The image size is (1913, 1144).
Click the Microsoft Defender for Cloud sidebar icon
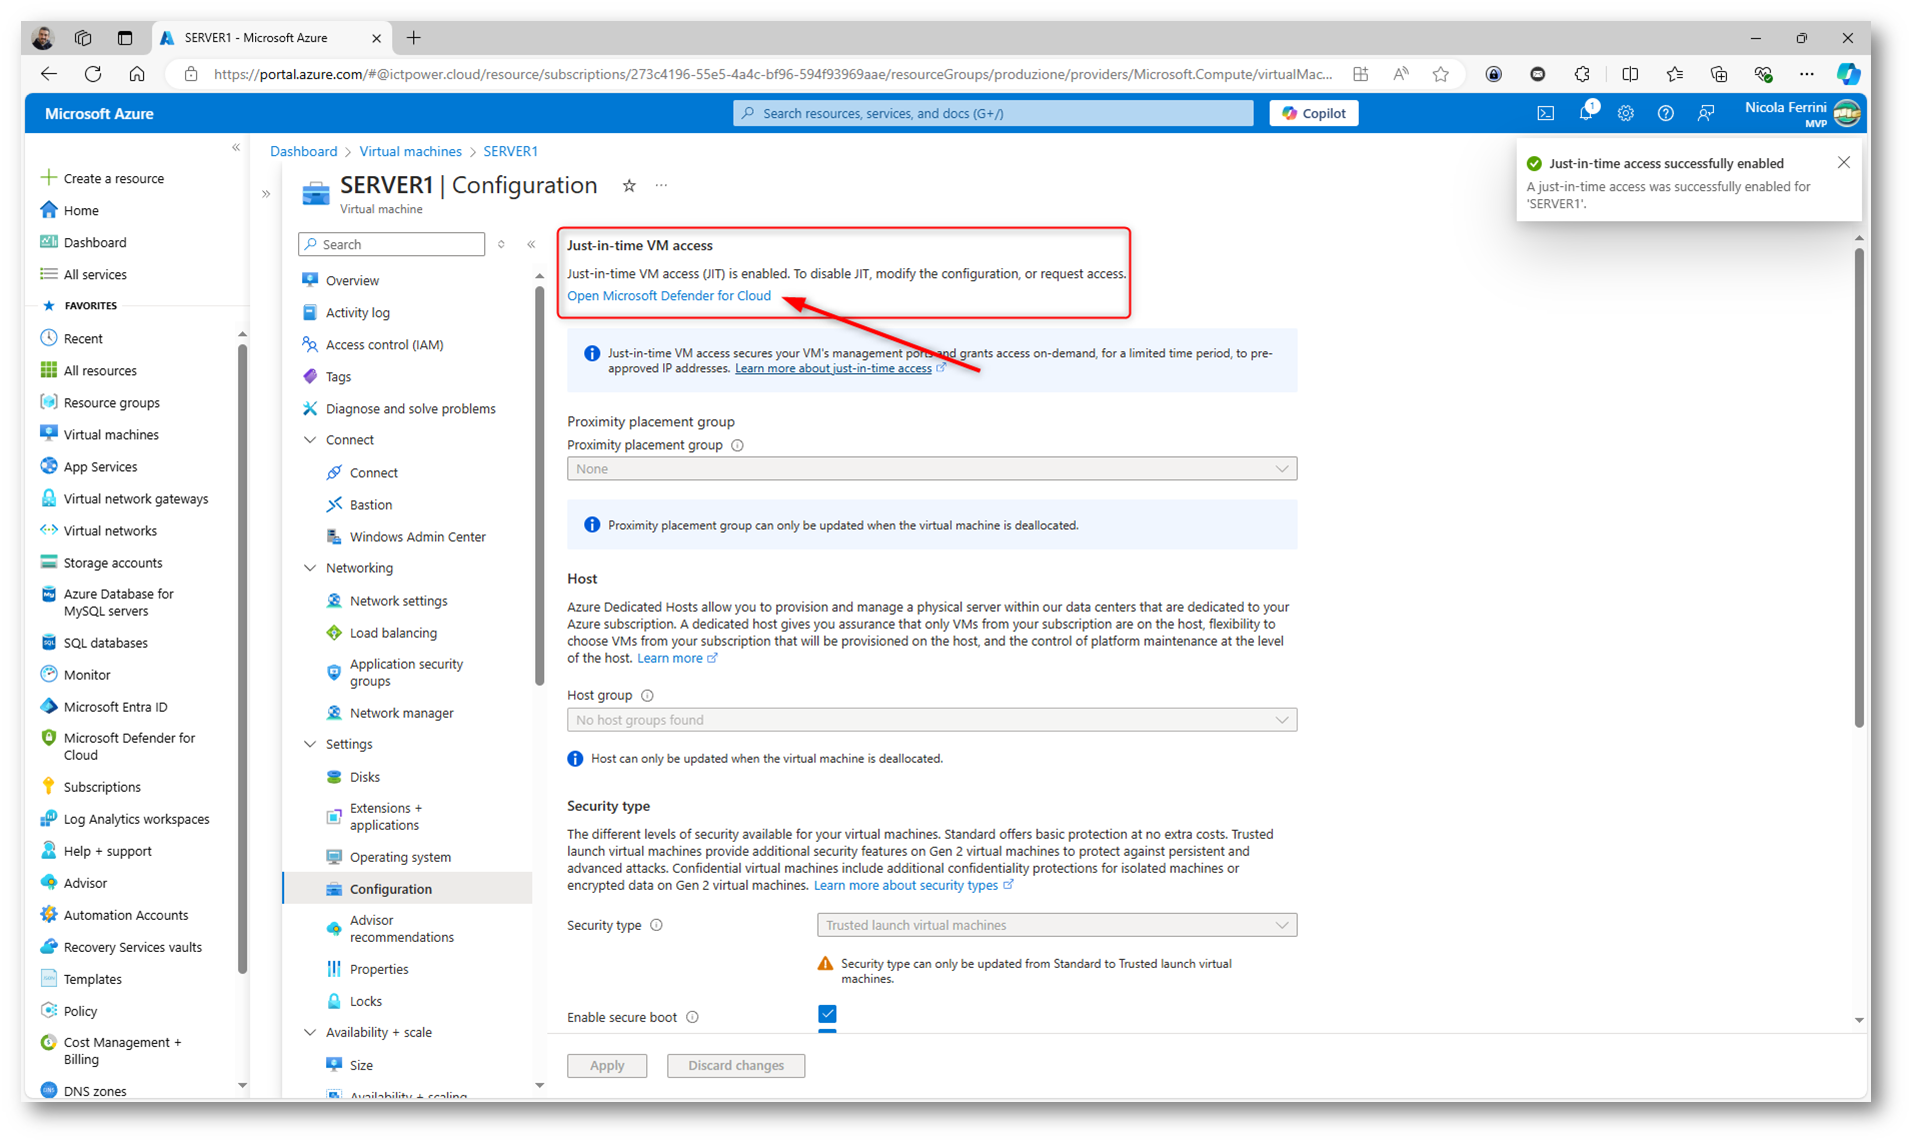point(49,739)
